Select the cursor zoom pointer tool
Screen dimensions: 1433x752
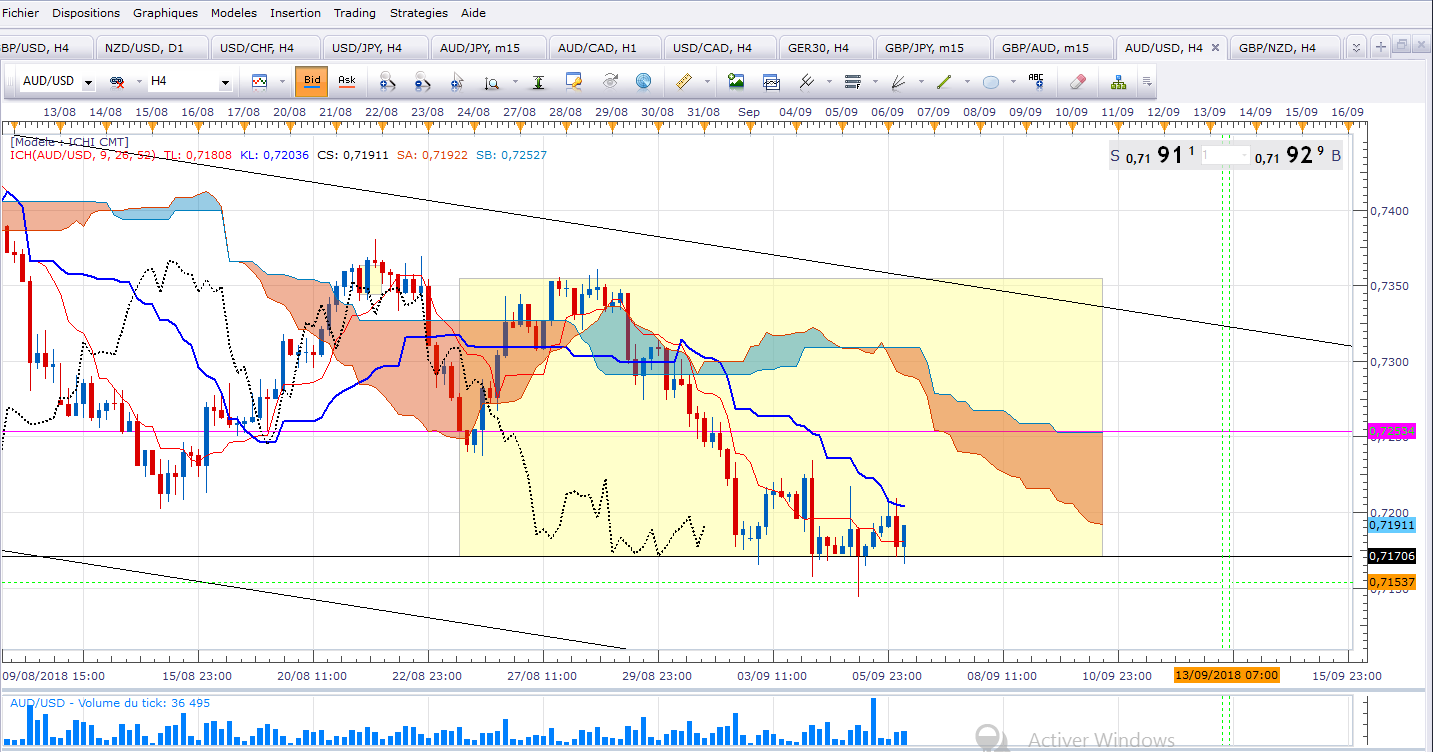point(456,81)
